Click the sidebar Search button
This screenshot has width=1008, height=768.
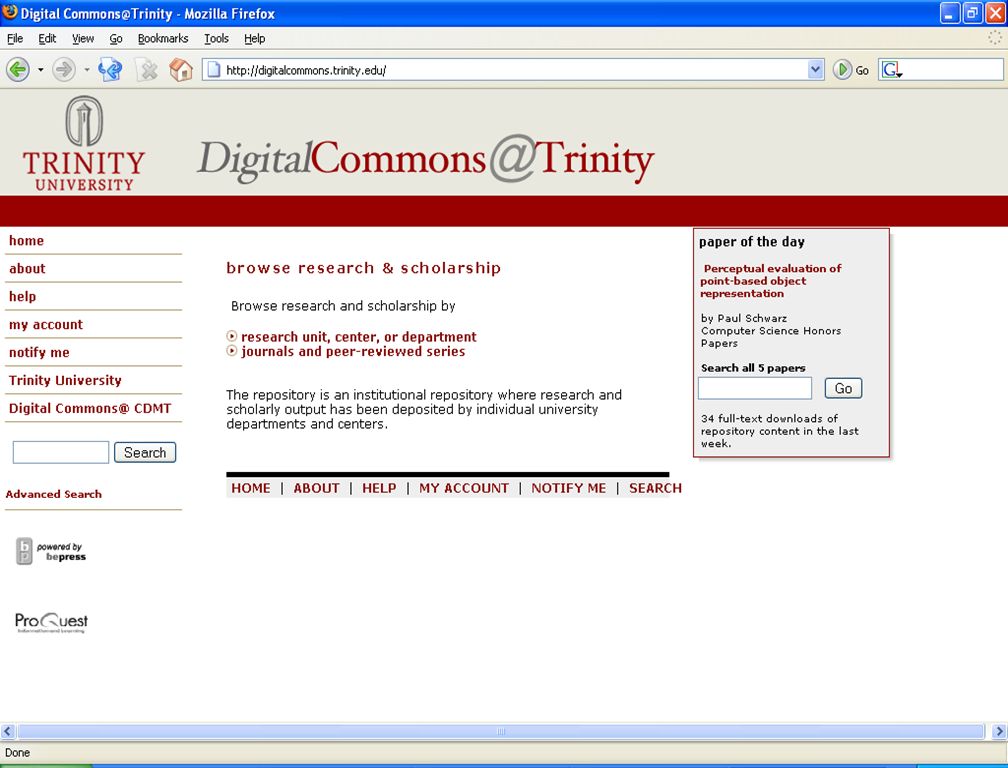[145, 452]
